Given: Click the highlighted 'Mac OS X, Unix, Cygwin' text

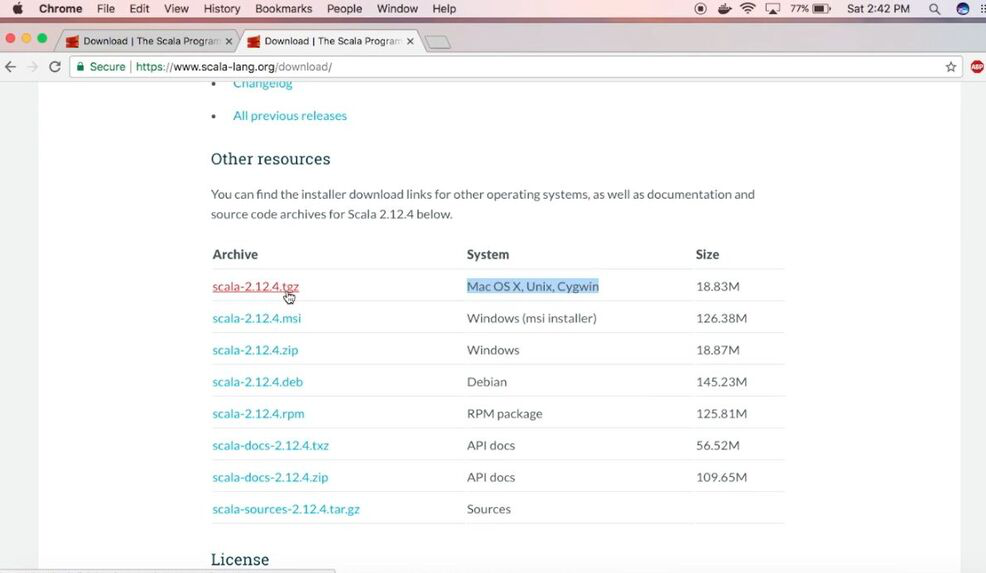Looking at the screenshot, I should [x=533, y=286].
